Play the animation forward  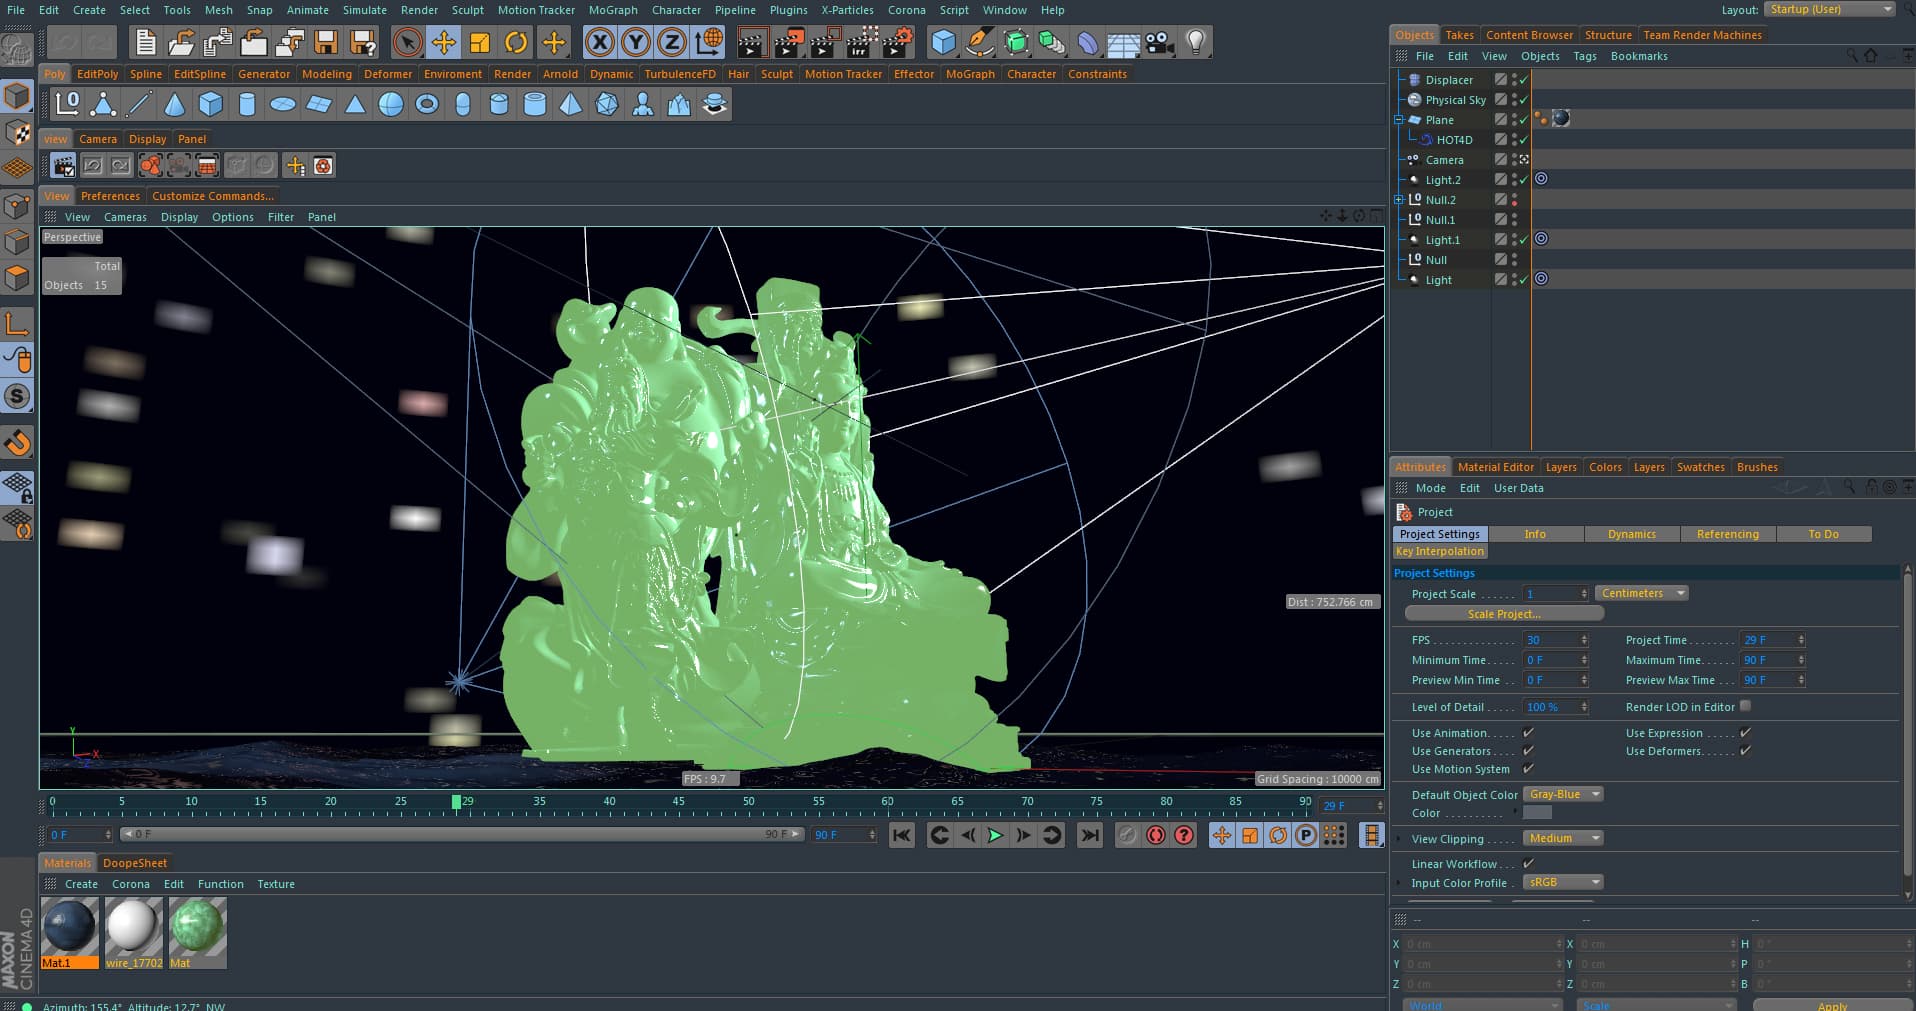(x=995, y=835)
